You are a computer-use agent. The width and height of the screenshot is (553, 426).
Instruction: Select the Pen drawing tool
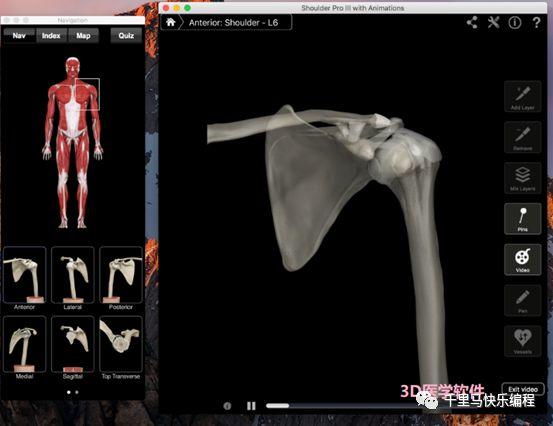click(x=522, y=300)
